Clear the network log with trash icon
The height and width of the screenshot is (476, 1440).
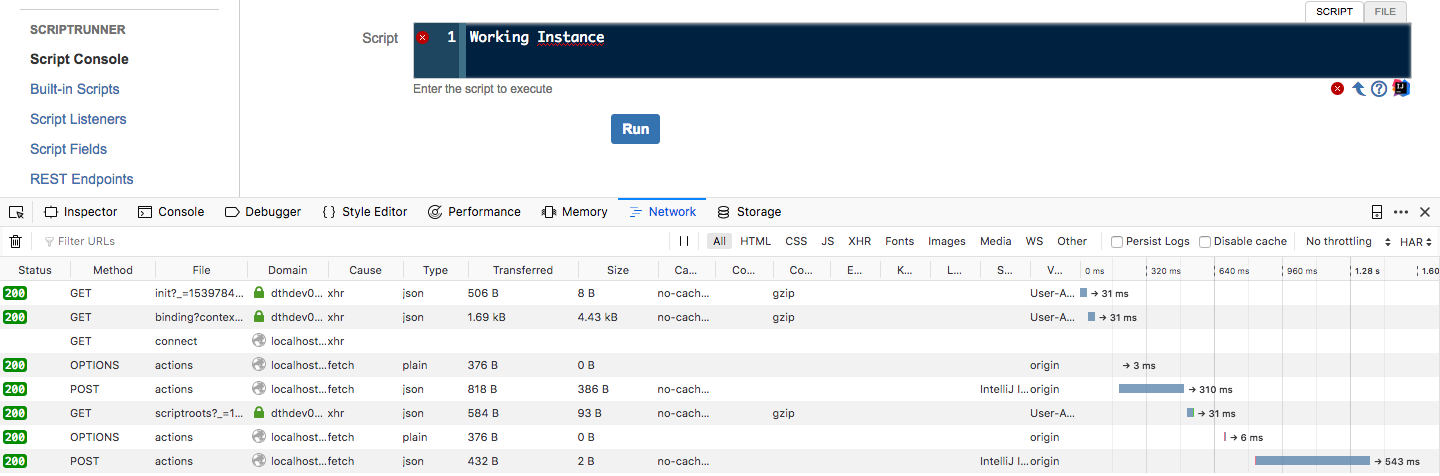point(15,241)
